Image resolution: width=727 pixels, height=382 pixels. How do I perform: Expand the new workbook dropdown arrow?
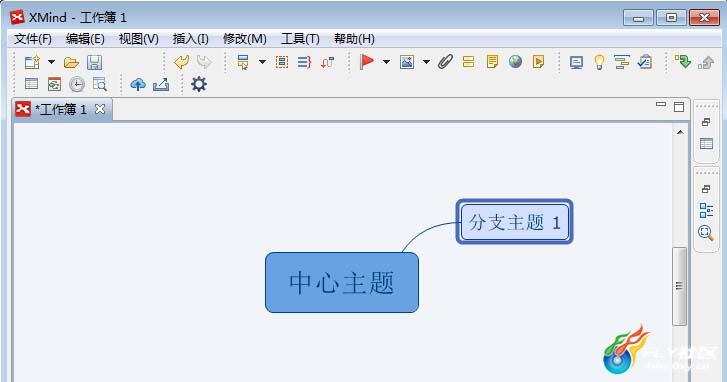click(51, 62)
